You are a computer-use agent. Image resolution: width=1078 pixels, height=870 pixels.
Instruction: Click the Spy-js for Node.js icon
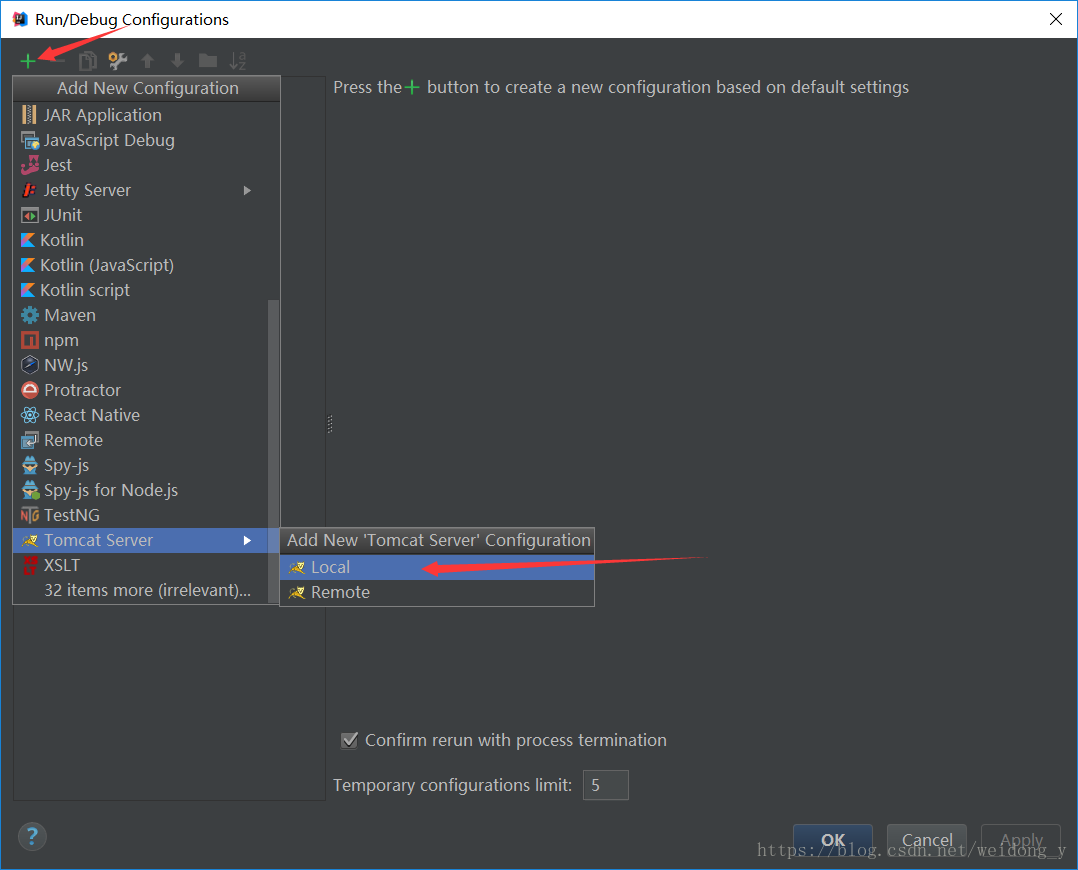(x=30, y=490)
